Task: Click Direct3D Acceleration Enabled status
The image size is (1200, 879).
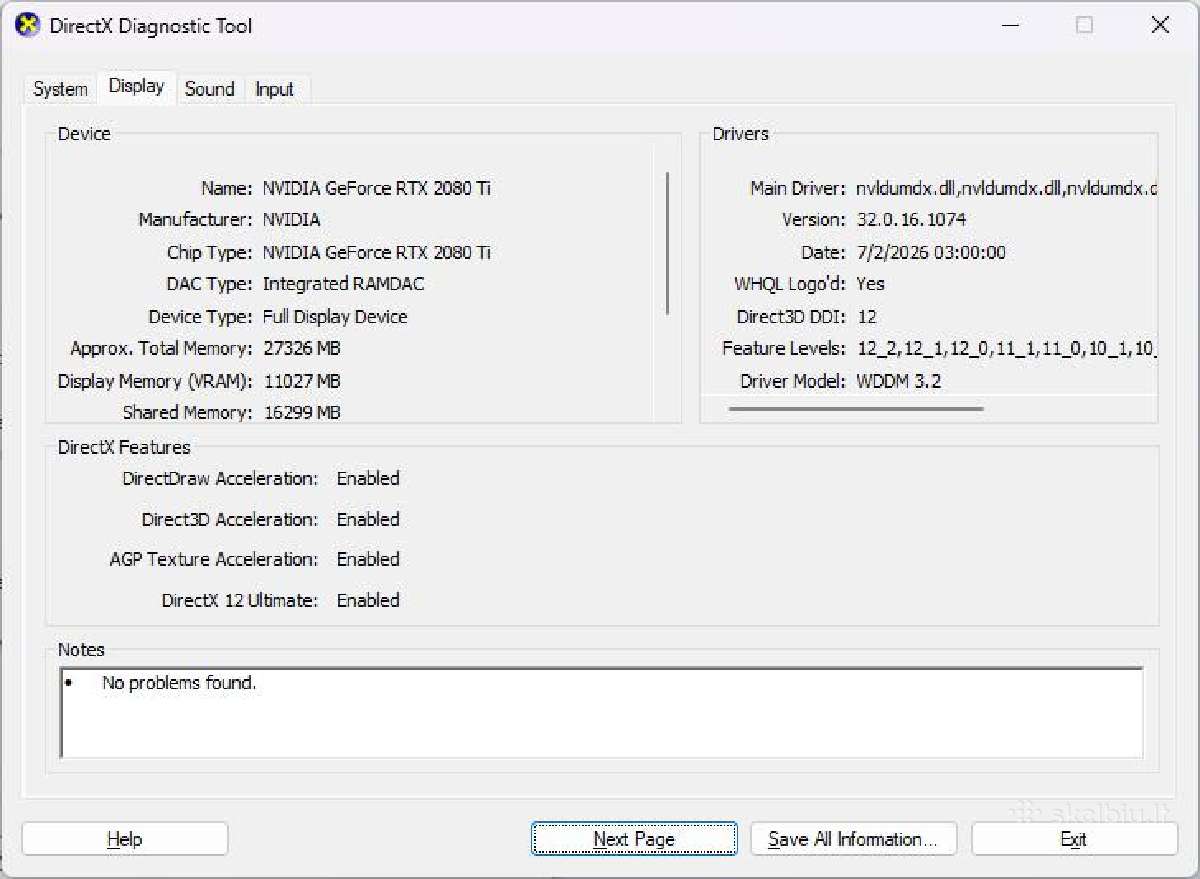Action: [x=368, y=519]
